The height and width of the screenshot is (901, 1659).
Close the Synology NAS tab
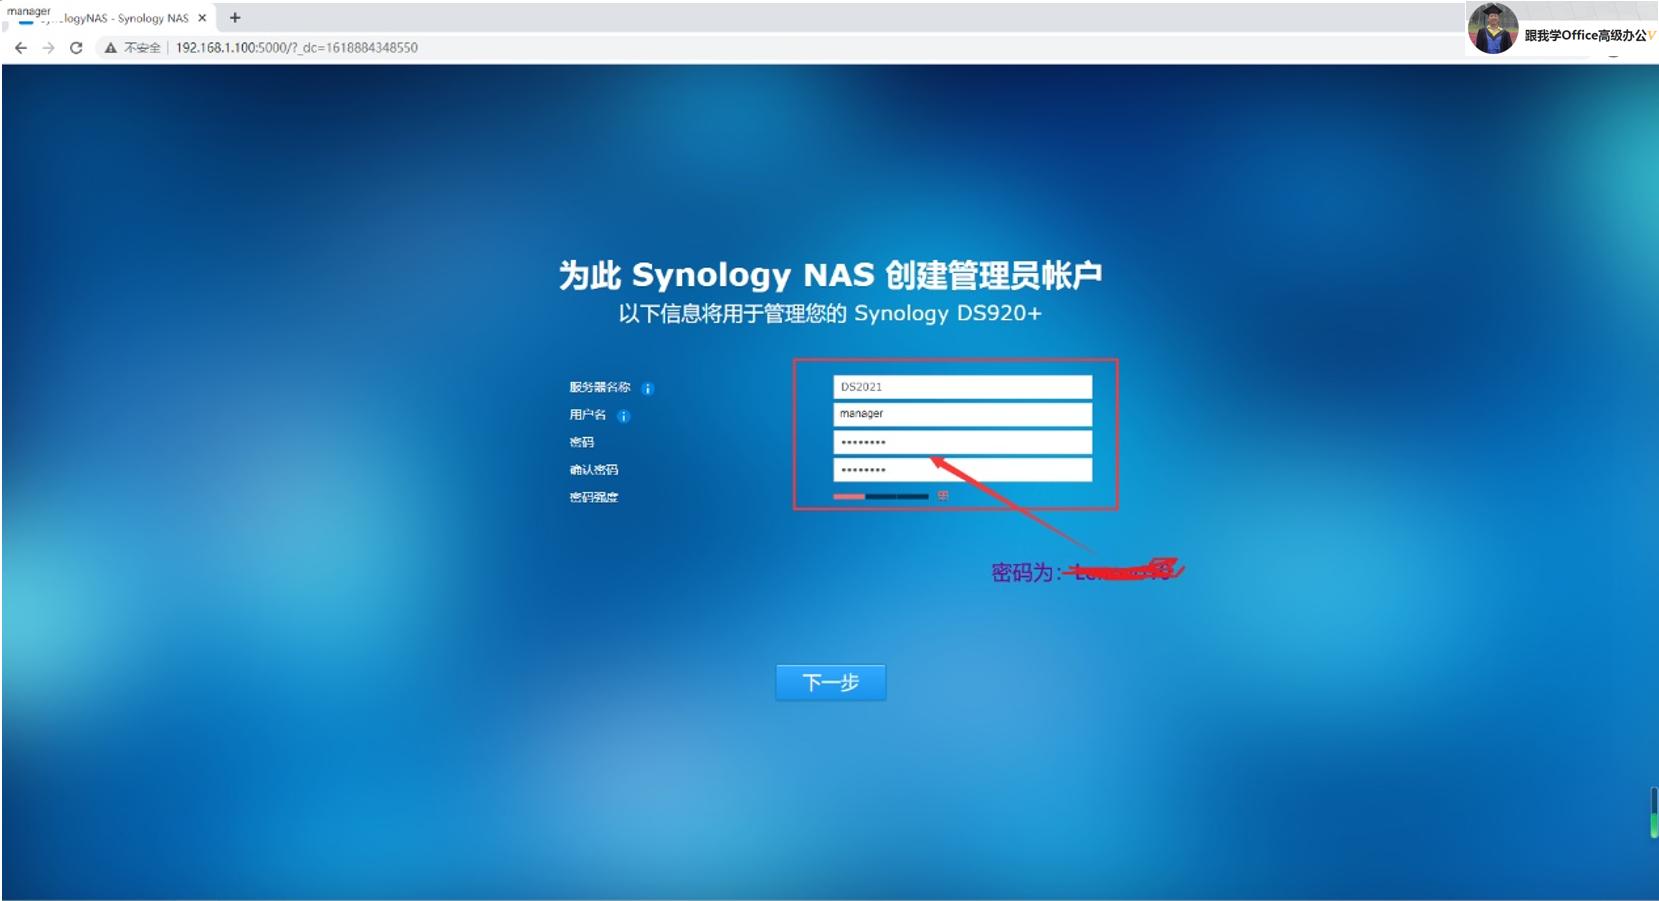tap(203, 17)
